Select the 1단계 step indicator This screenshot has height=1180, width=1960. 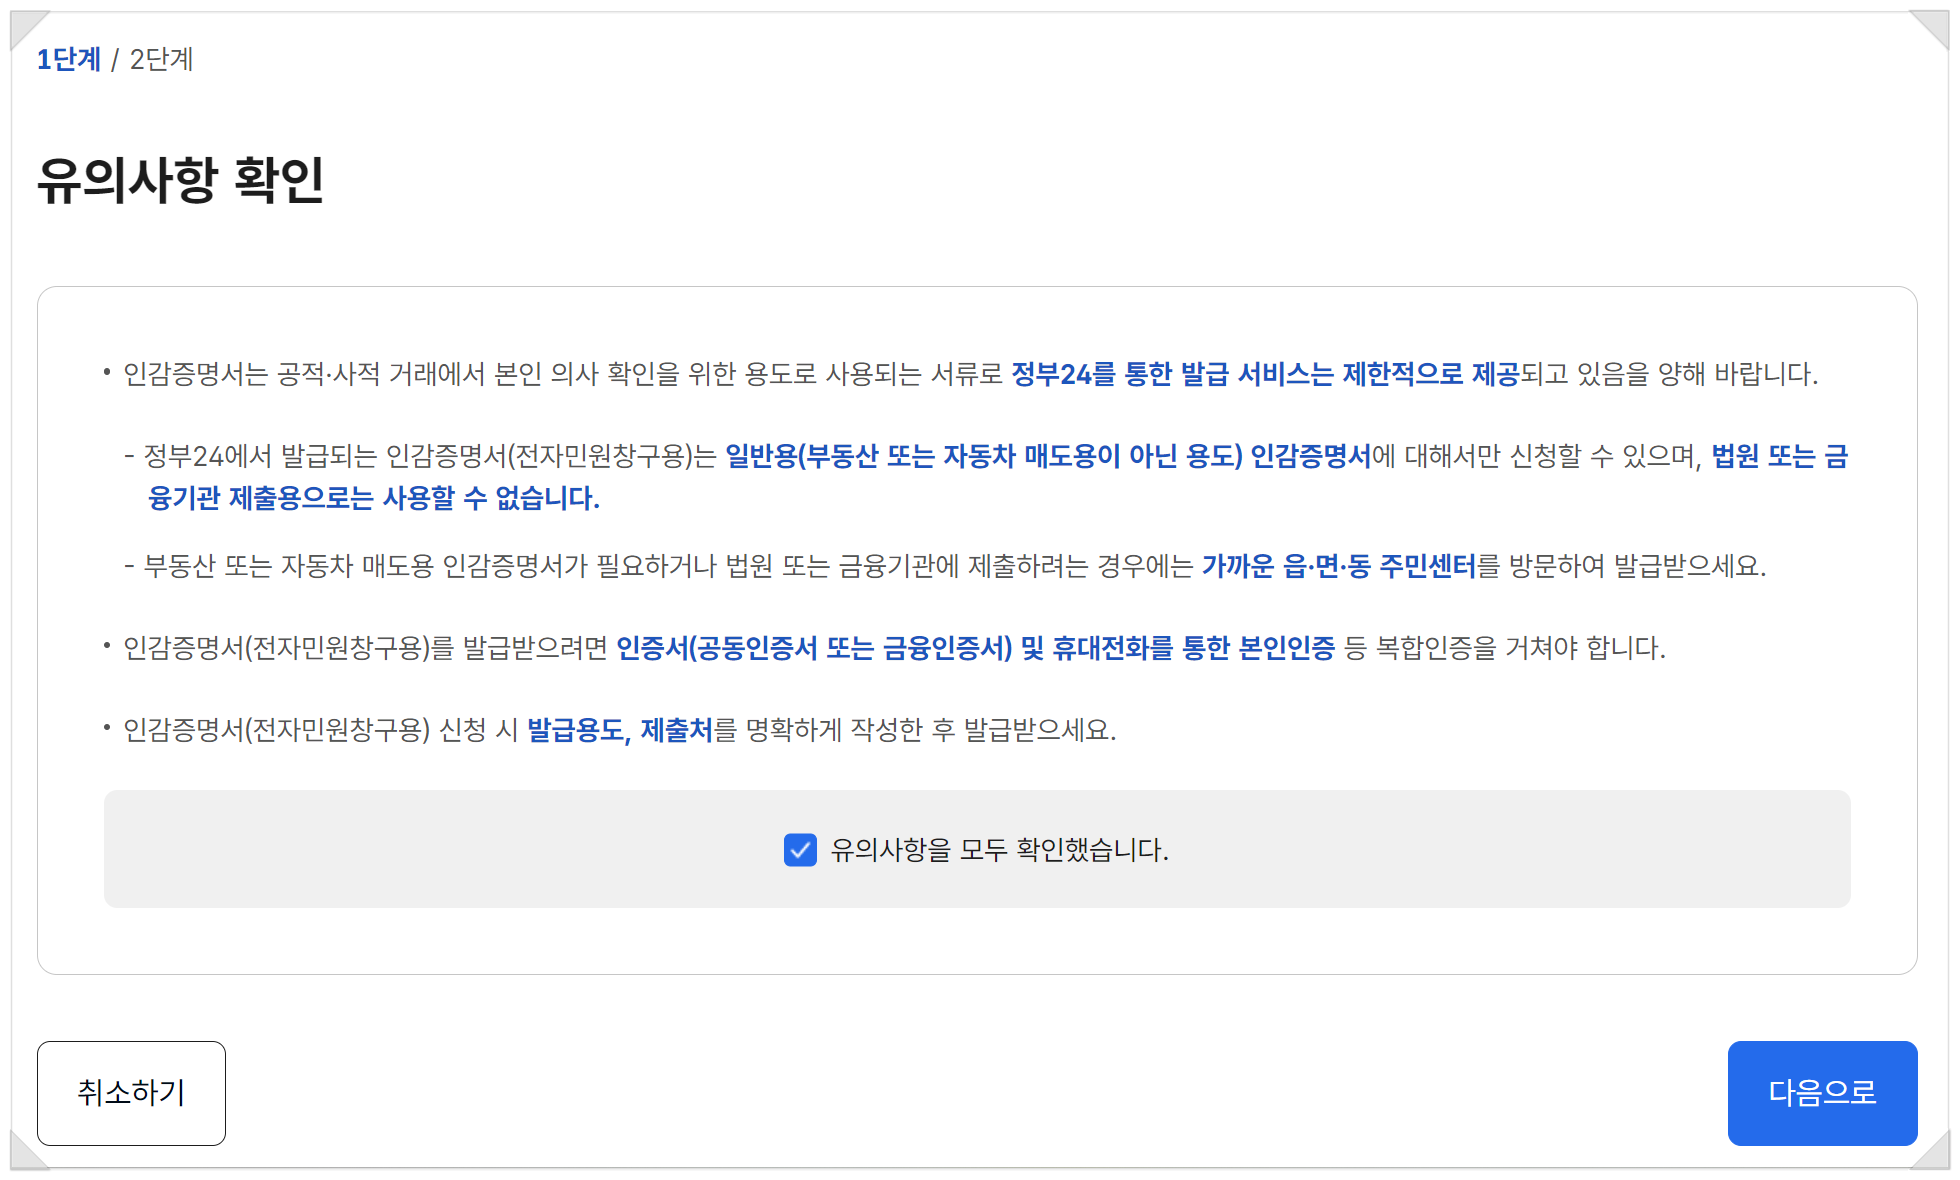[69, 60]
